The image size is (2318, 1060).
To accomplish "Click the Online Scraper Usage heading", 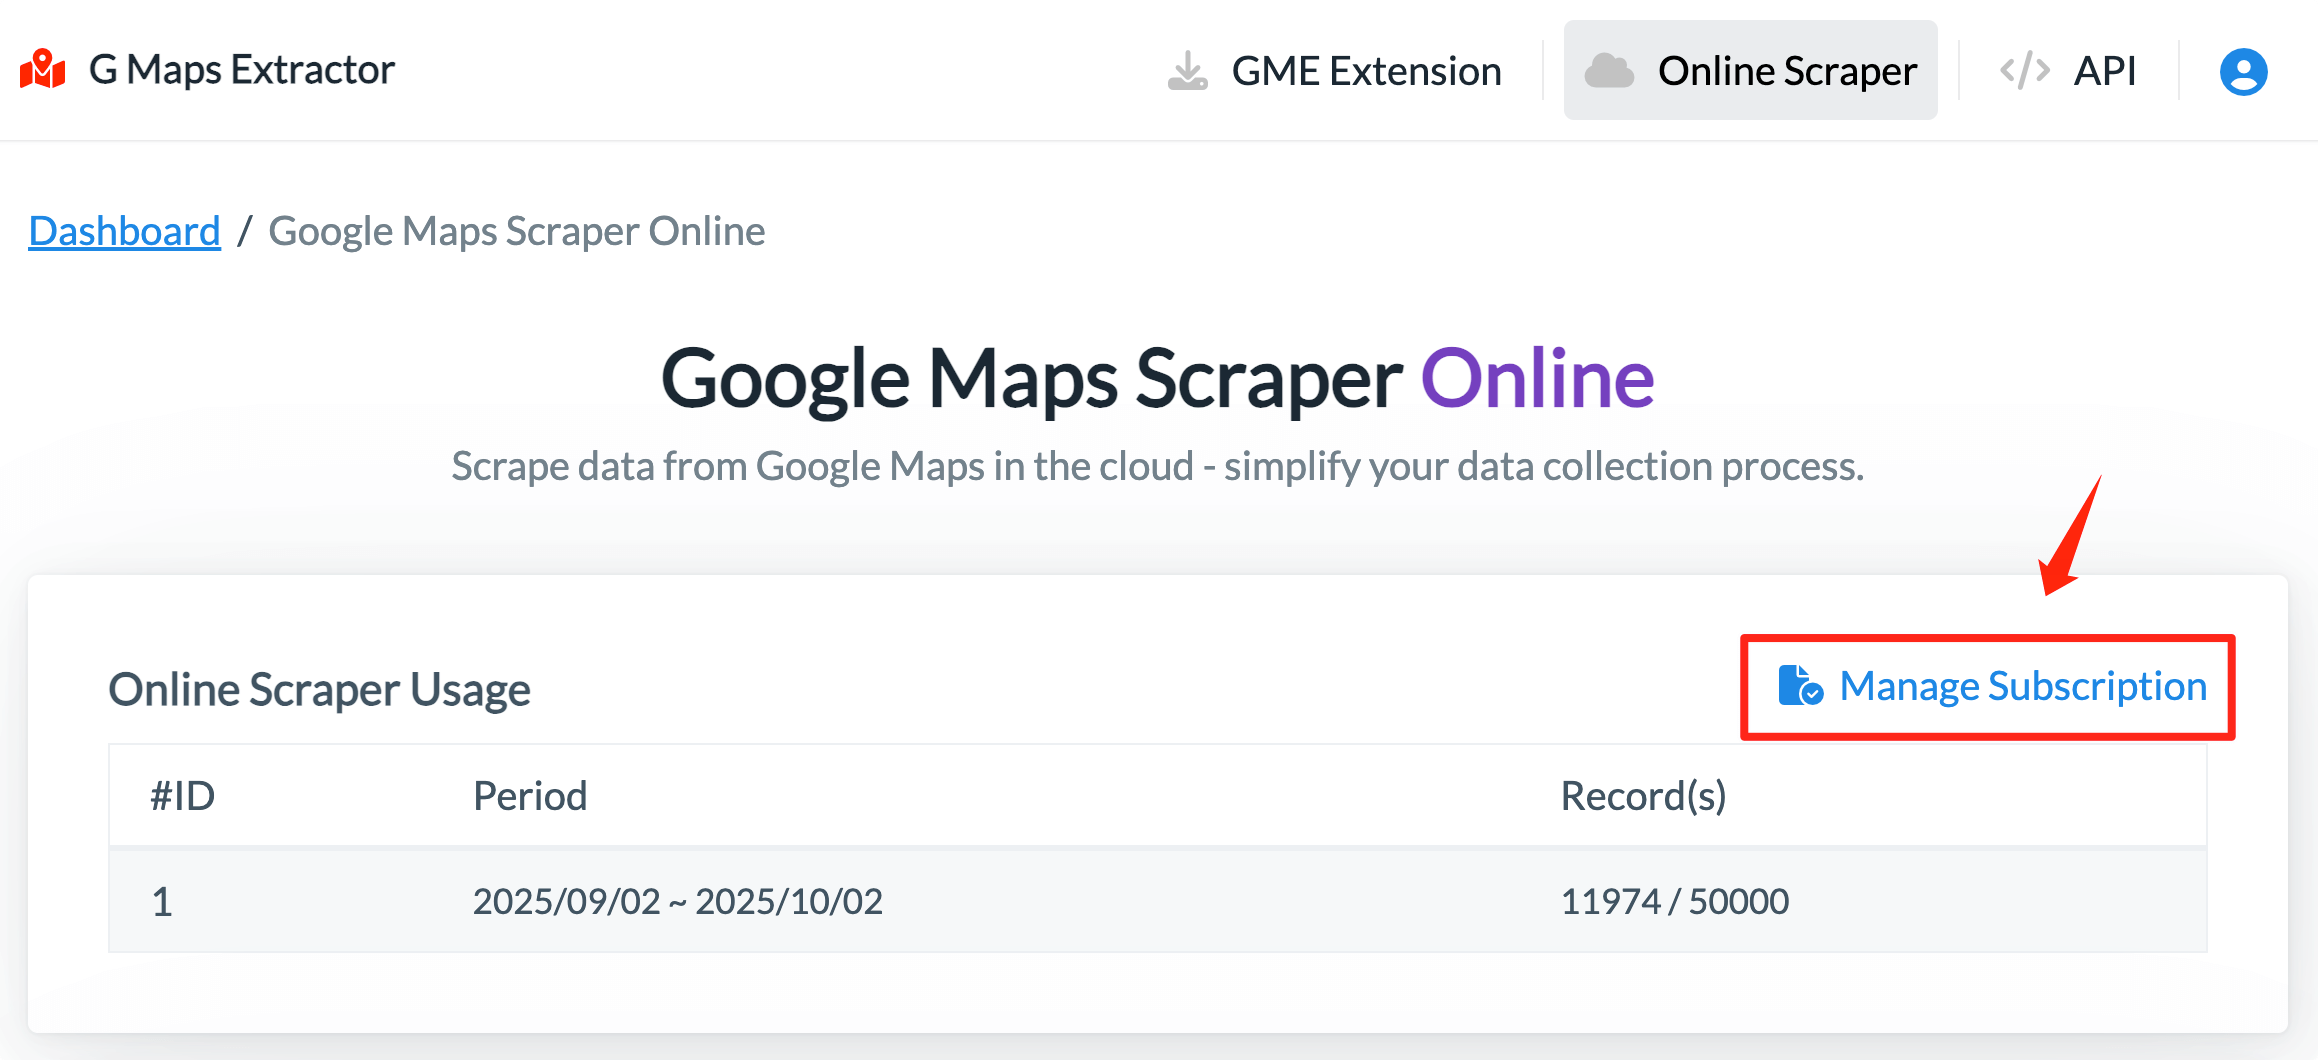I will [320, 689].
